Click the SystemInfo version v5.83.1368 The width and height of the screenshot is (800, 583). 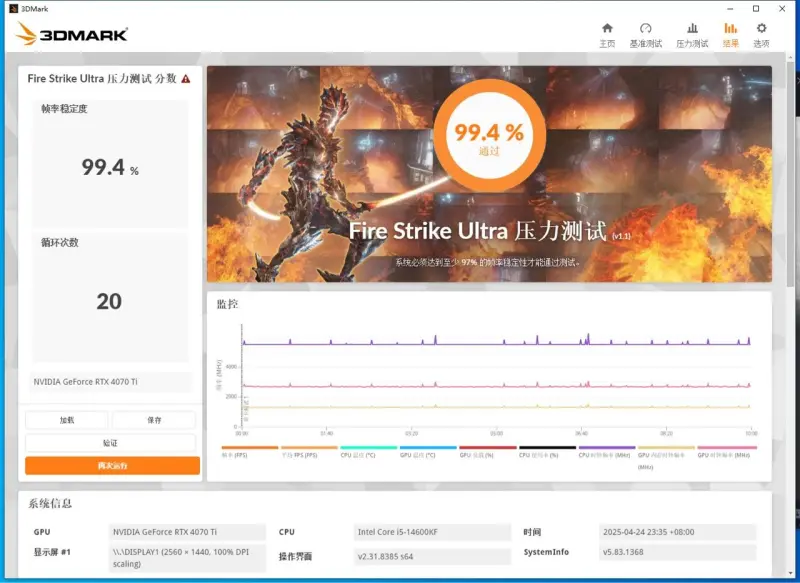click(x=678, y=552)
